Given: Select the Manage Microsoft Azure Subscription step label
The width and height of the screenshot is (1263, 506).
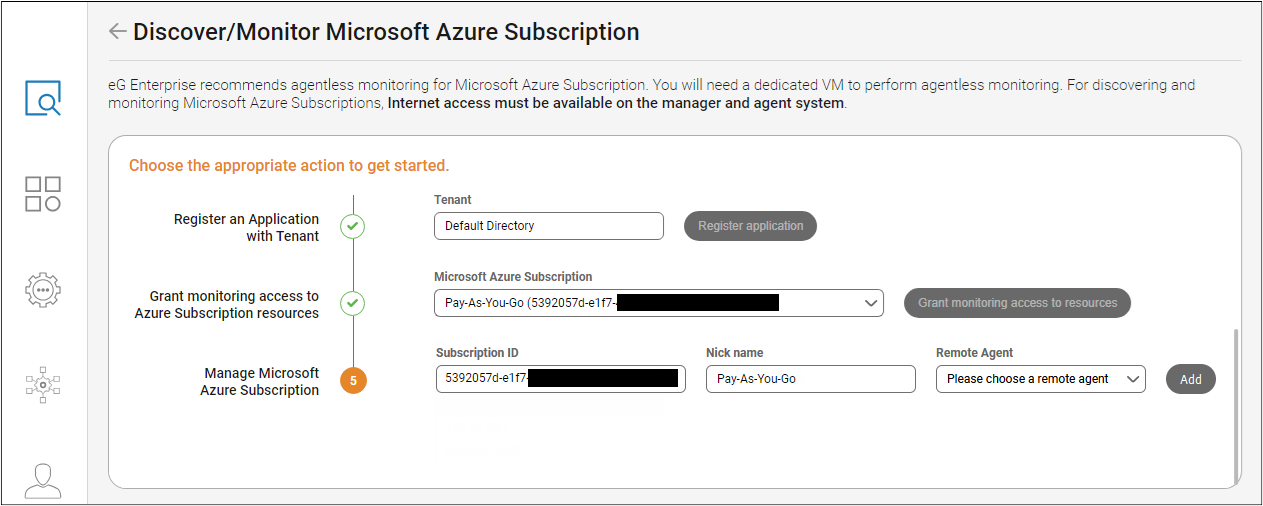Looking at the screenshot, I should click(x=260, y=381).
